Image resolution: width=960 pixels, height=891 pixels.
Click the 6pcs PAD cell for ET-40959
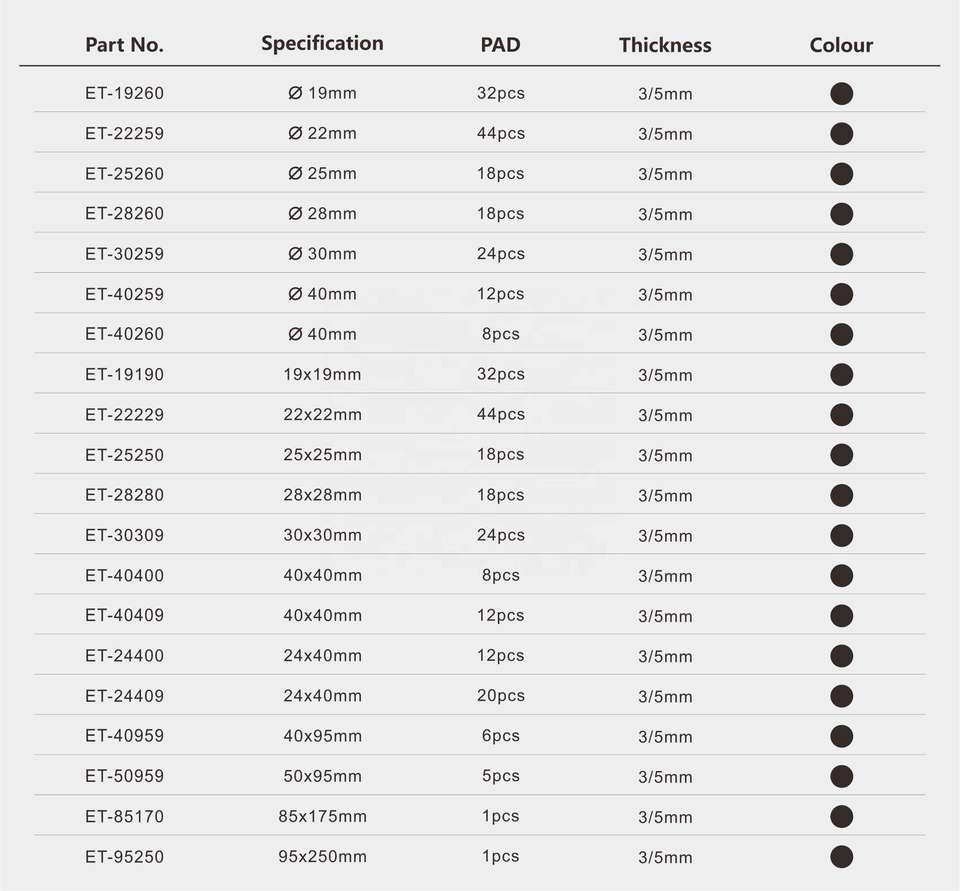(500, 736)
